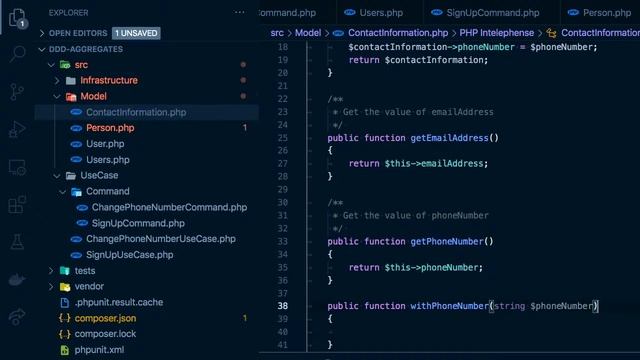
Task: Click class symbol icon in breadcrumb
Action: tap(551, 33)
